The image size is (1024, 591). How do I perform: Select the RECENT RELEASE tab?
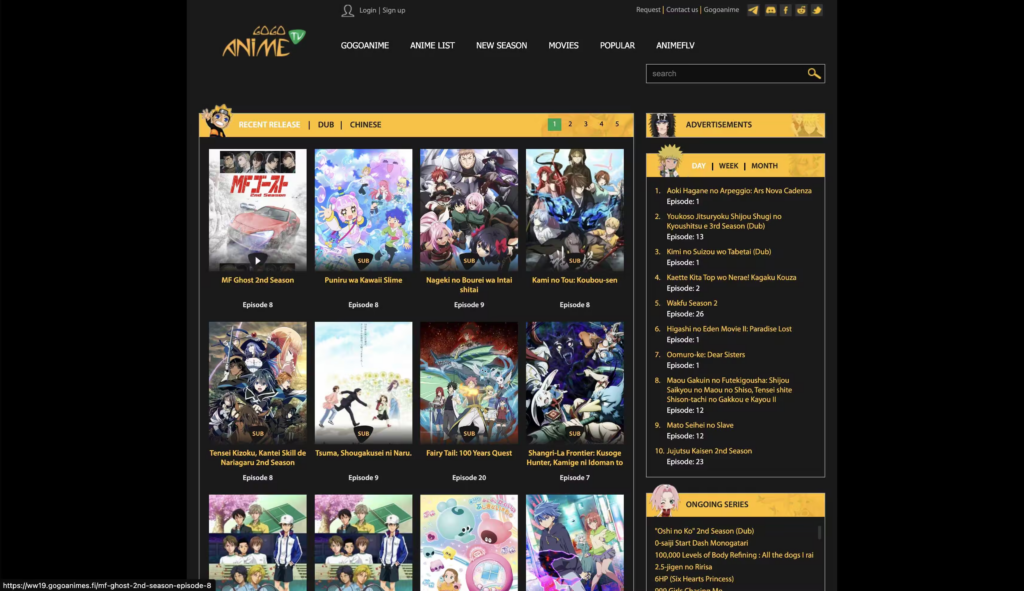tap(269, 125)
